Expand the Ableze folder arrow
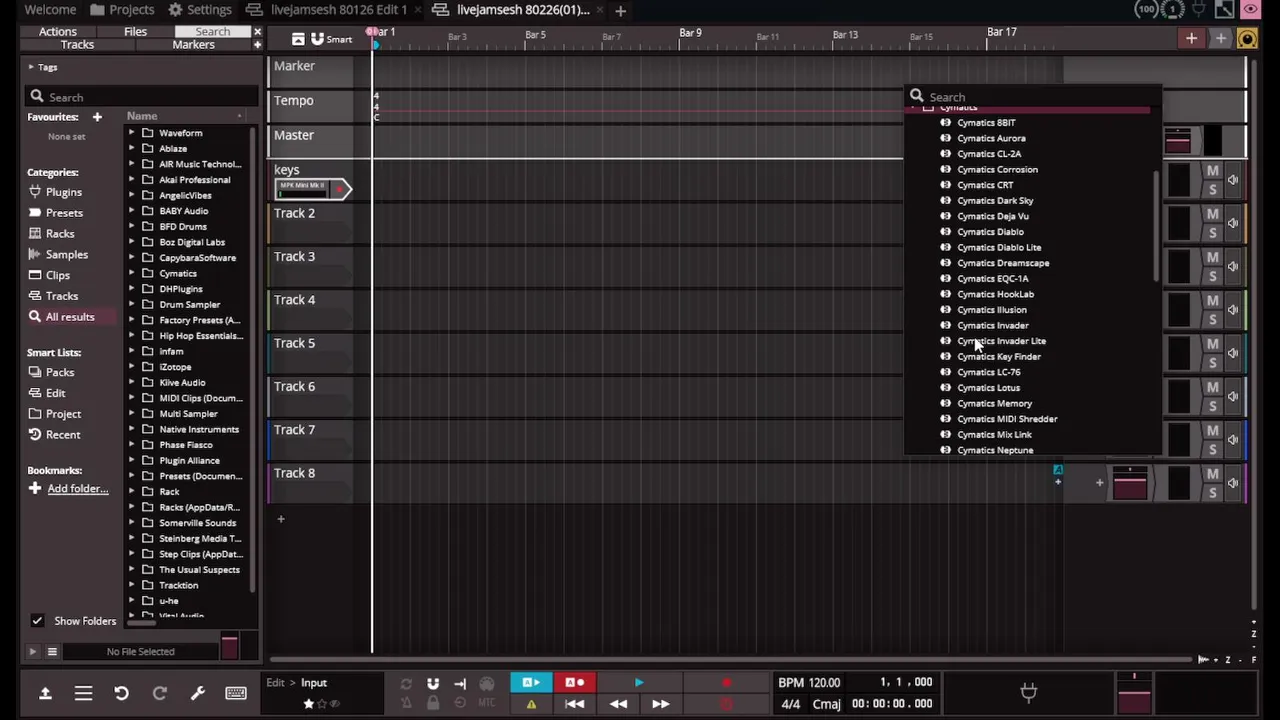 click(132, 148)
